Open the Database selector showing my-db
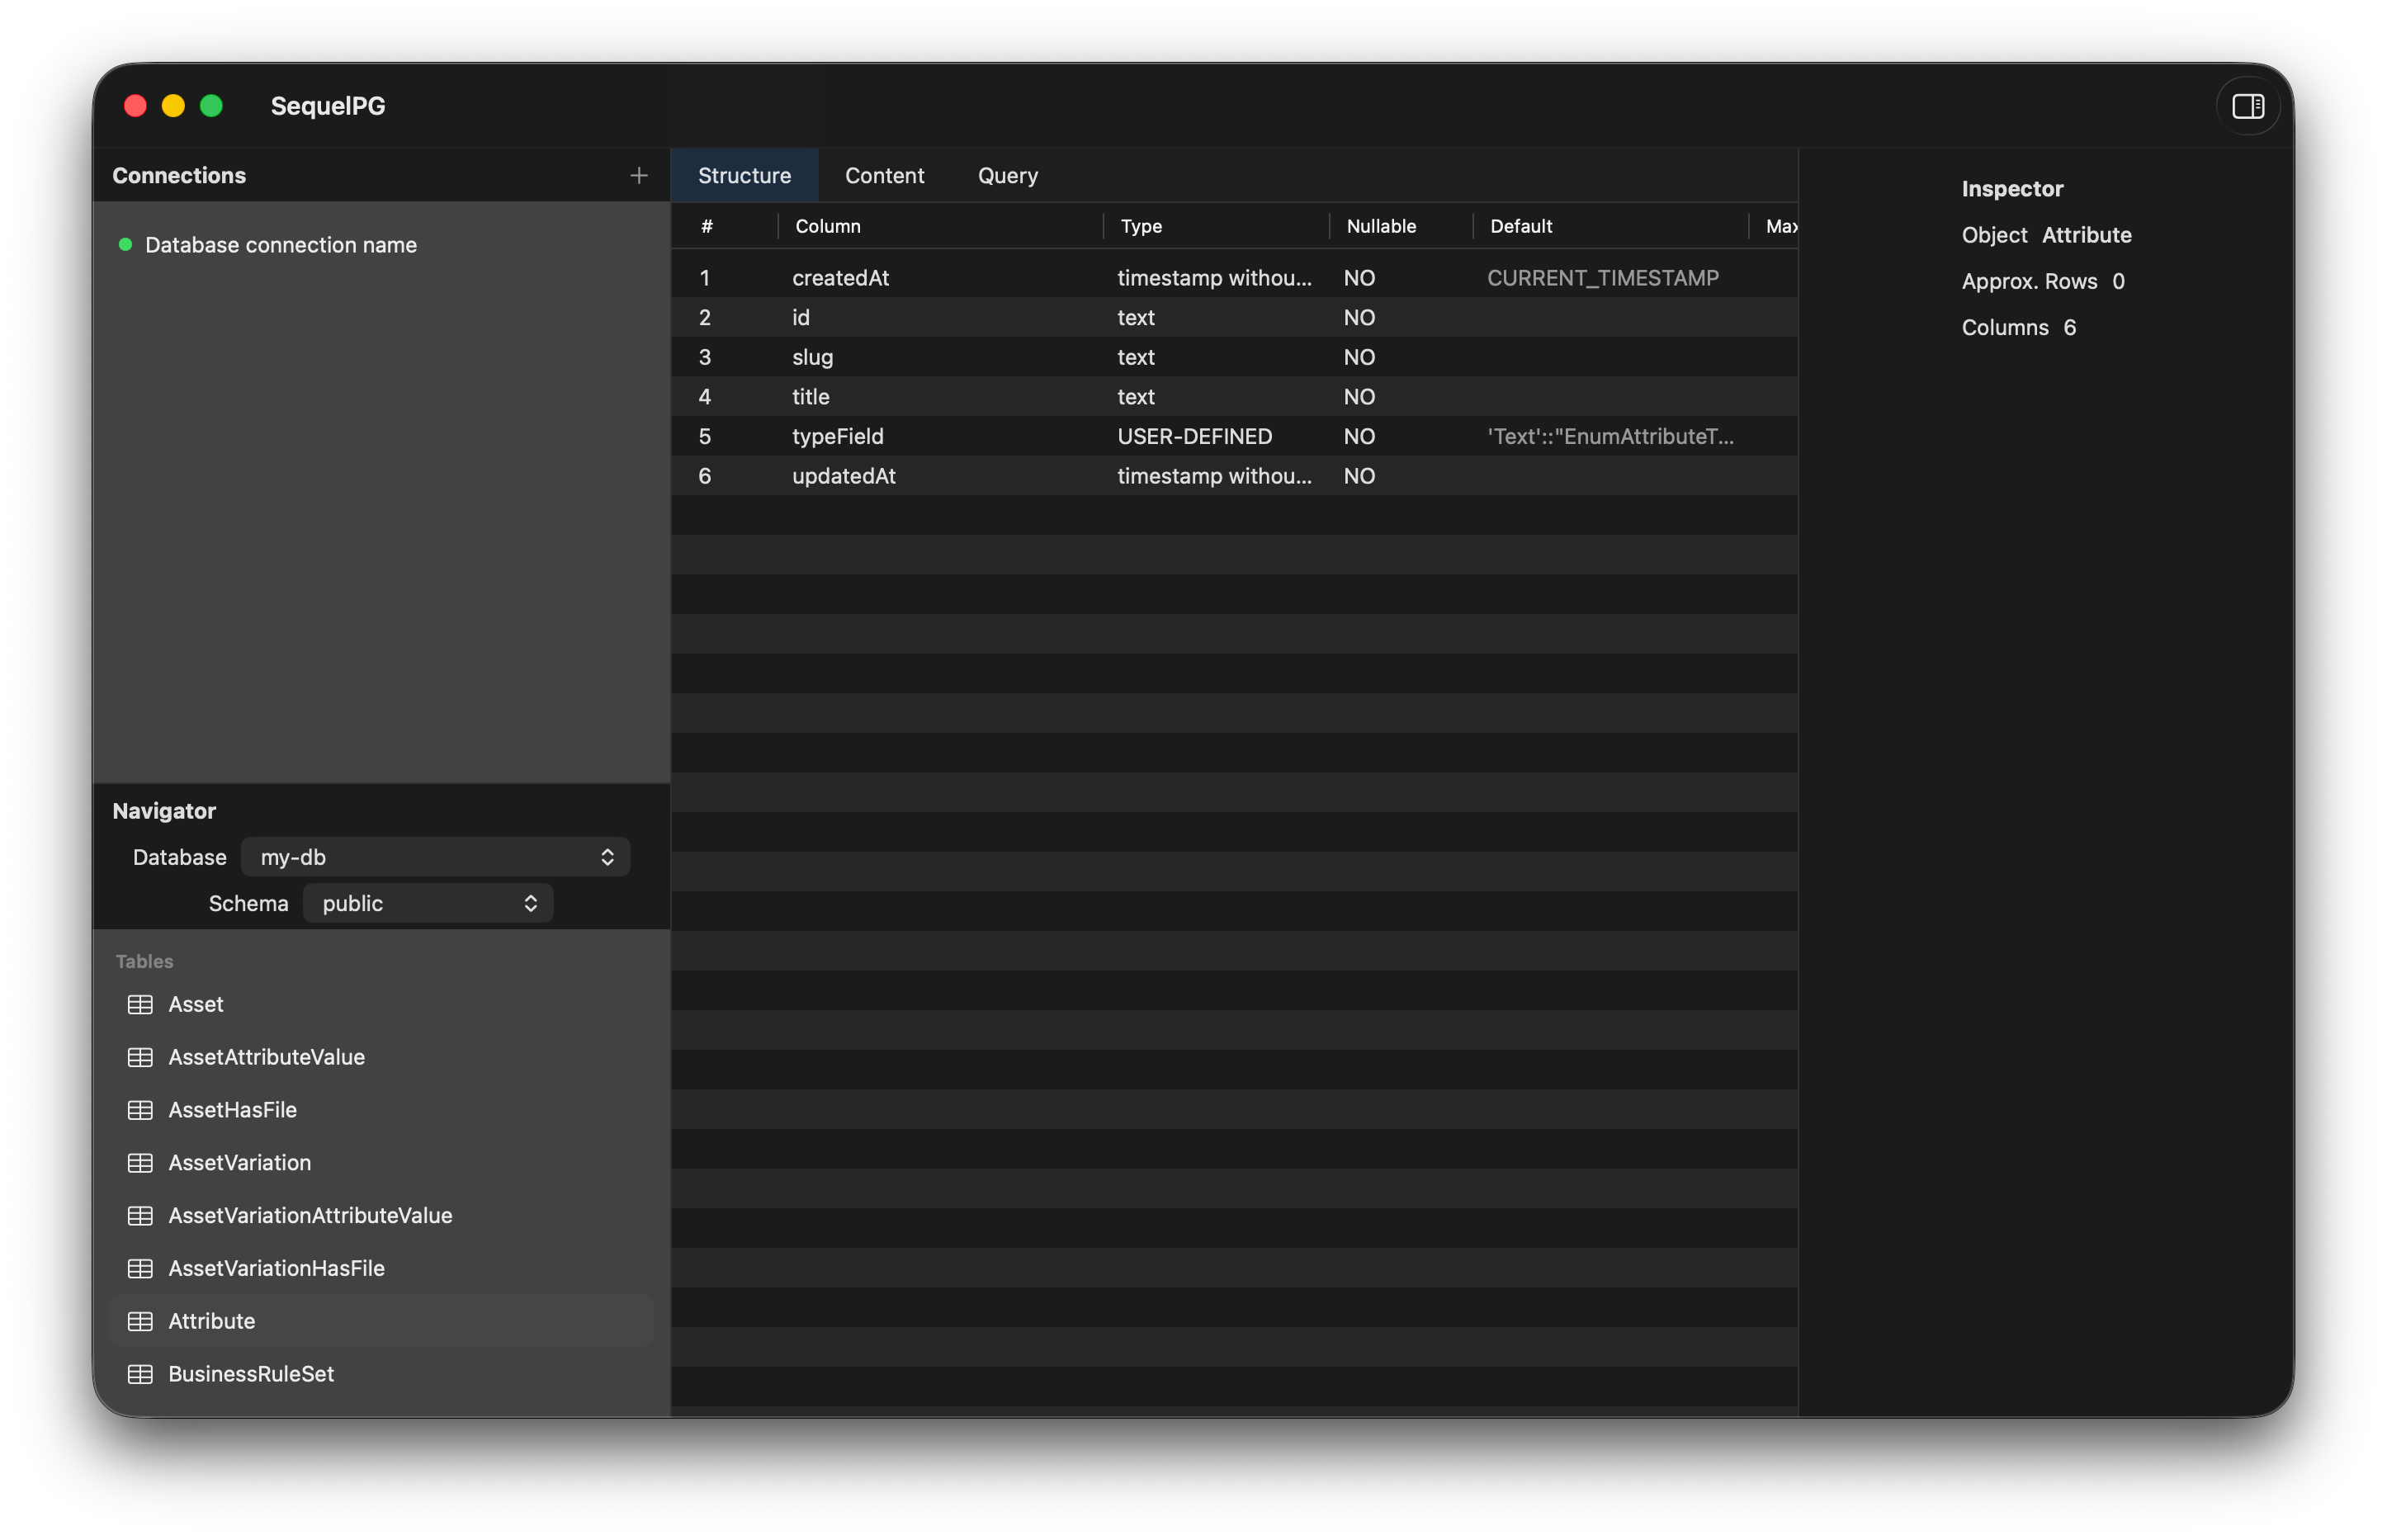This screenshot has height=1540, width=2387. pos(435,857)
